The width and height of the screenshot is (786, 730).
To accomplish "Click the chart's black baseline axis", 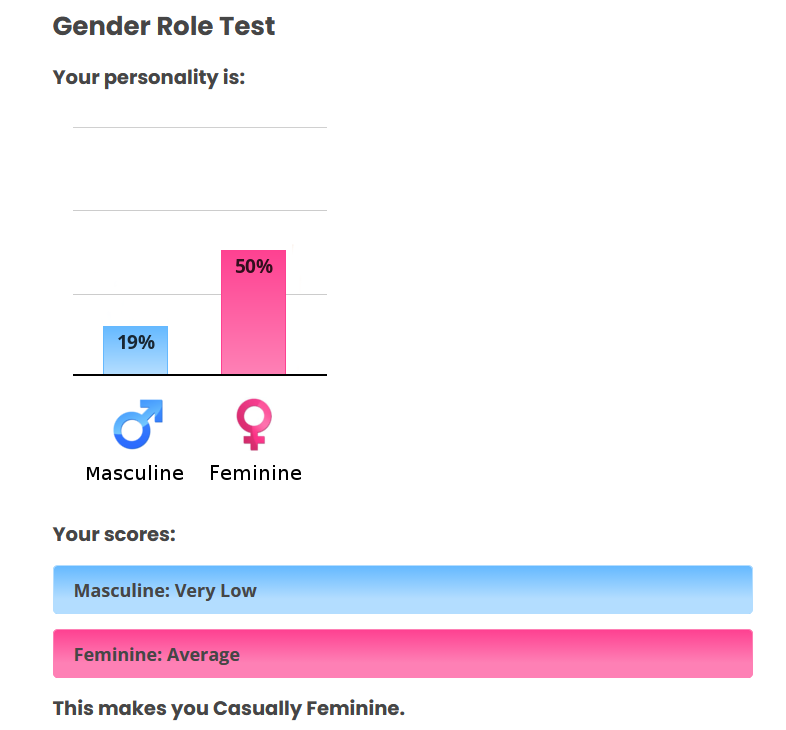I will point(200,375).
